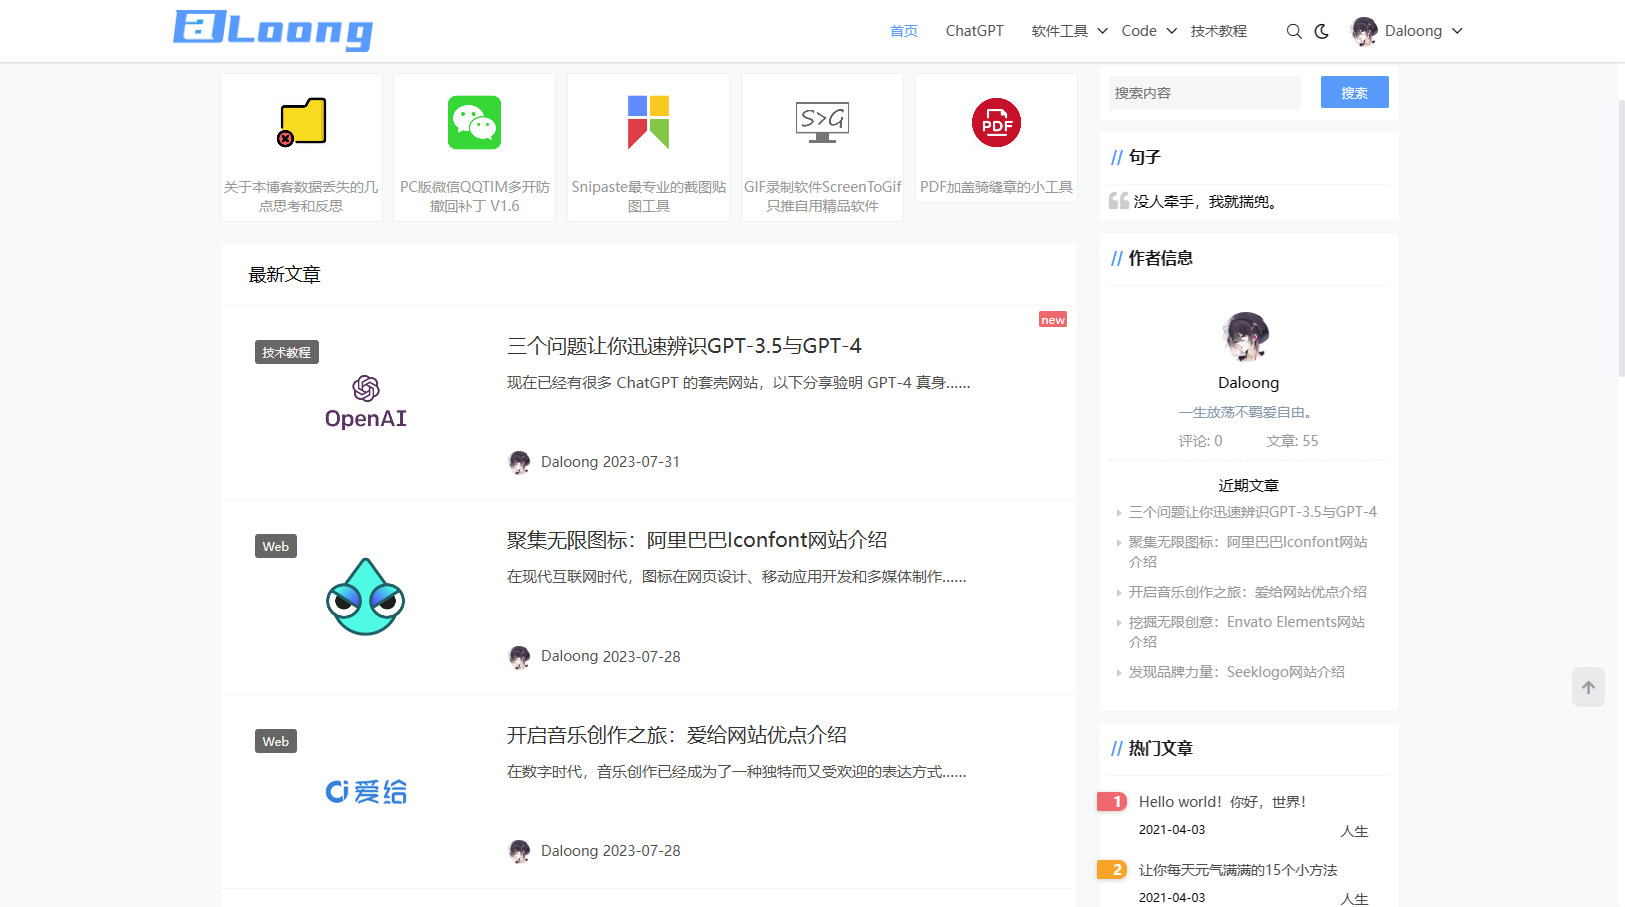Click the 评论: 0 count
This screenshot has height=907, width=1625.
(x=1200, y=441)
